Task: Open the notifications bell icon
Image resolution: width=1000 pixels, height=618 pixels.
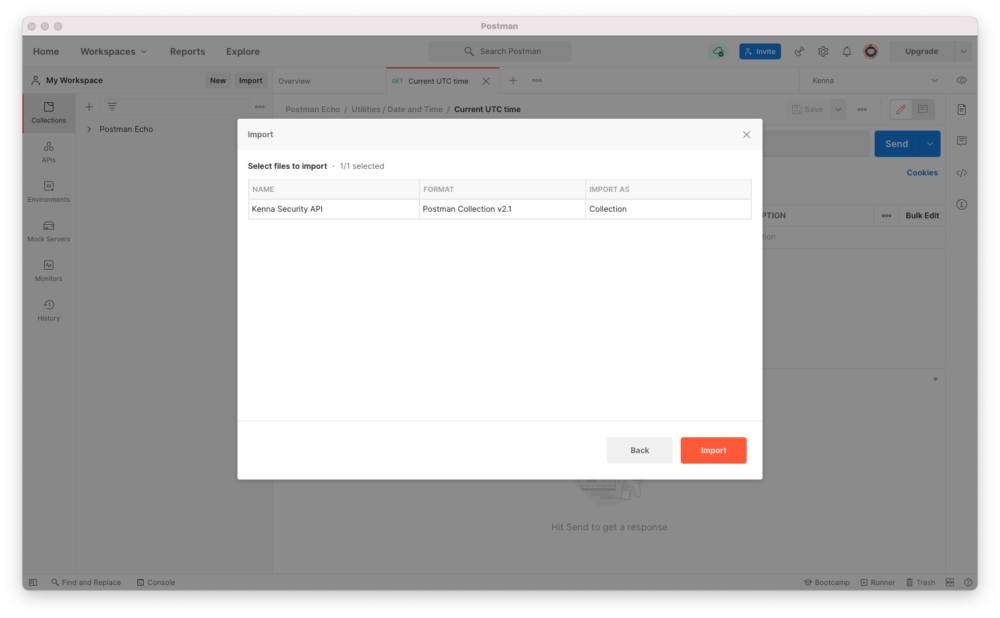Action: [847, 51]
